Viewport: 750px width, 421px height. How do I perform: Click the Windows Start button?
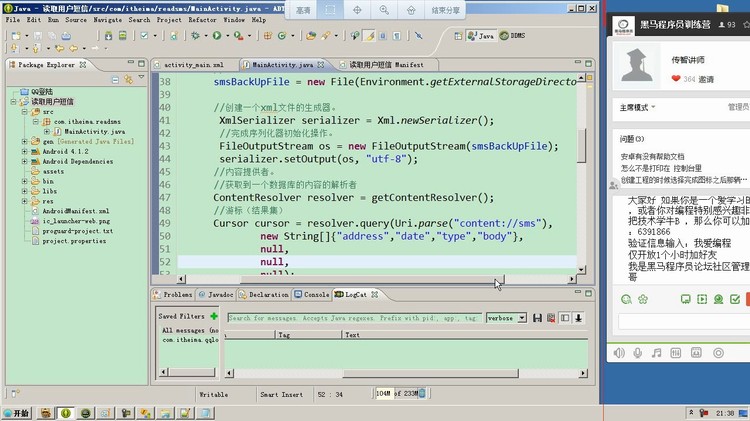16,413
